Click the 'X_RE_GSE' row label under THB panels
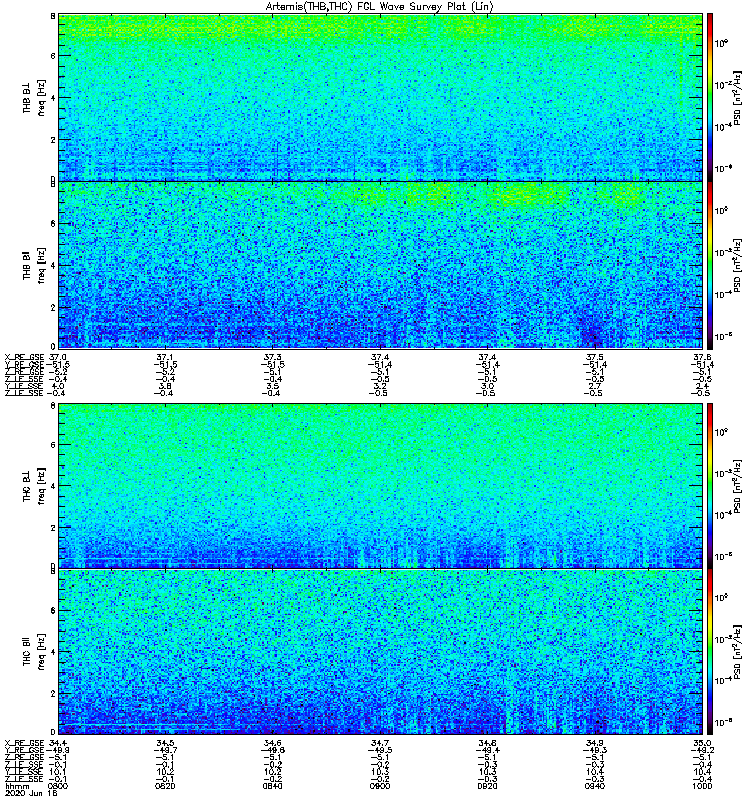This screenshot has height=800, width=750. point(24,357)
